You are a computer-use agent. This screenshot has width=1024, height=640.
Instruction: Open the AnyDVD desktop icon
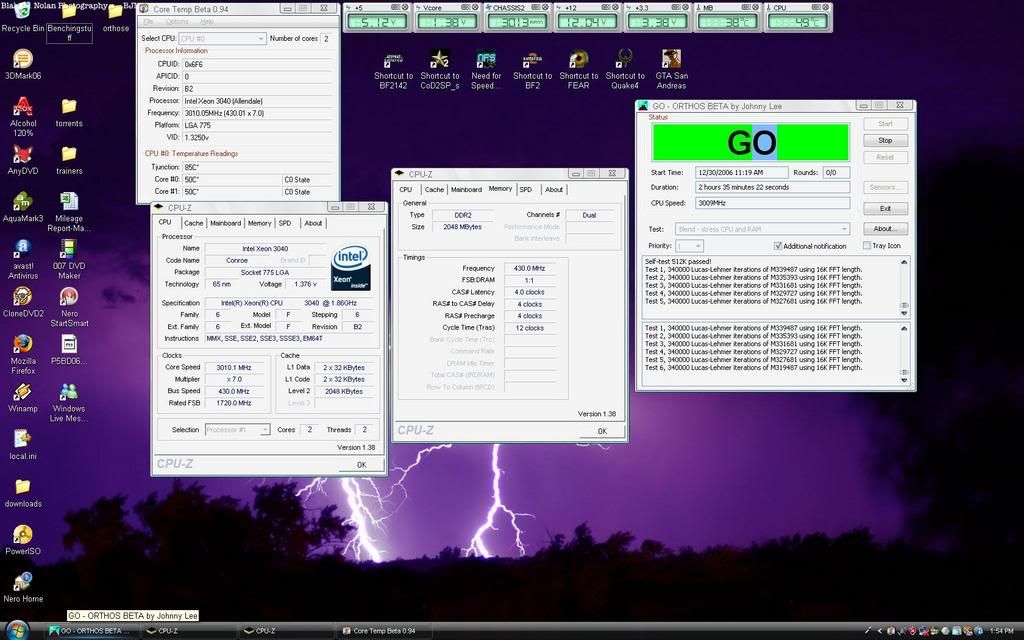pos(23,160)
